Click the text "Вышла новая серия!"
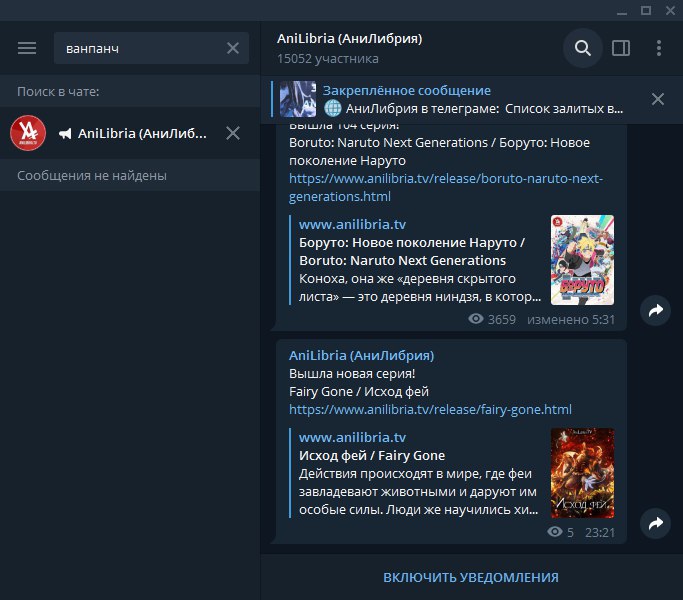The image size is (683, 600). (352, 374)
